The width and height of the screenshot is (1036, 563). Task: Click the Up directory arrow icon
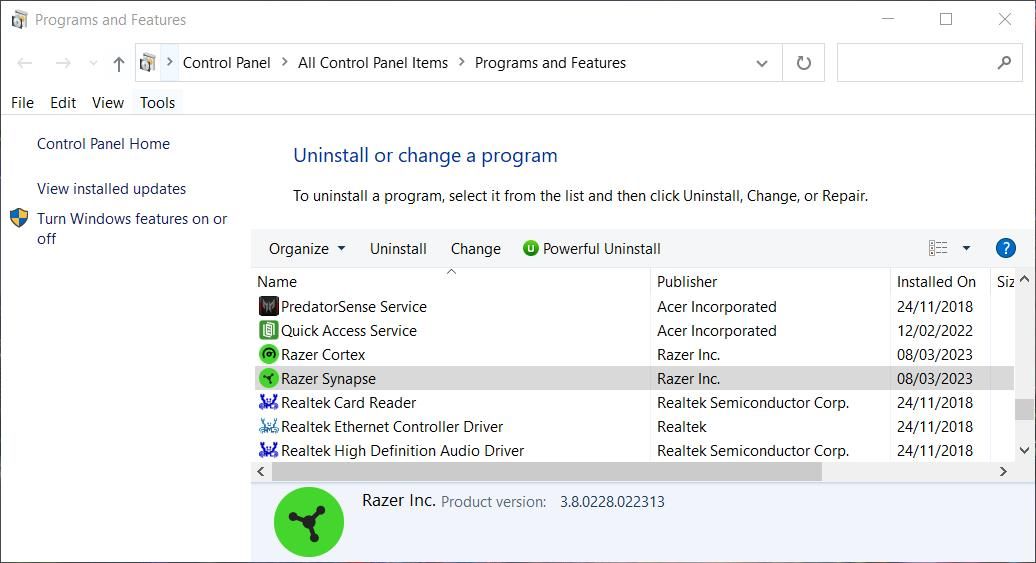[119, 63]
